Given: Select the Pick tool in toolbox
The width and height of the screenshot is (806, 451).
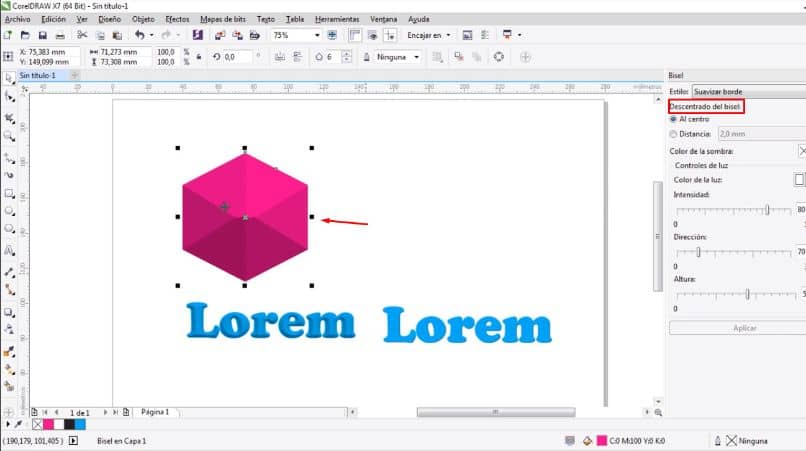Looking at the screenshot, I should pos(9,78).
